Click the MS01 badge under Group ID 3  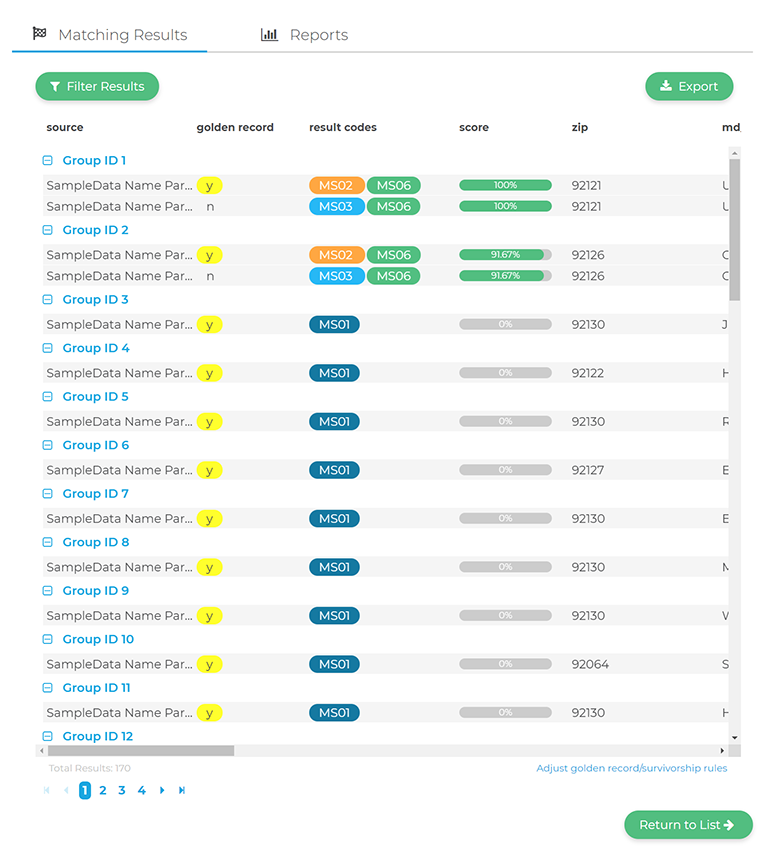click(x=334, y=324)
